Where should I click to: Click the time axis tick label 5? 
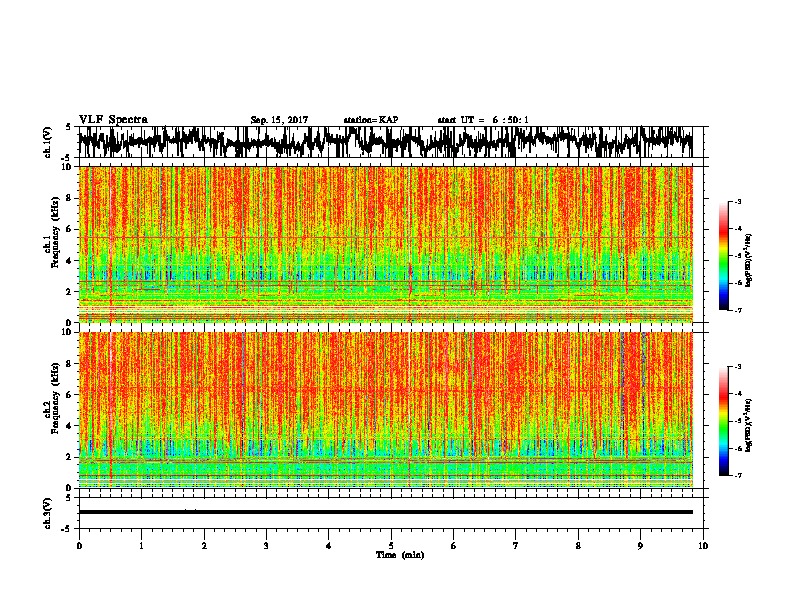click(x=391, y=546)
